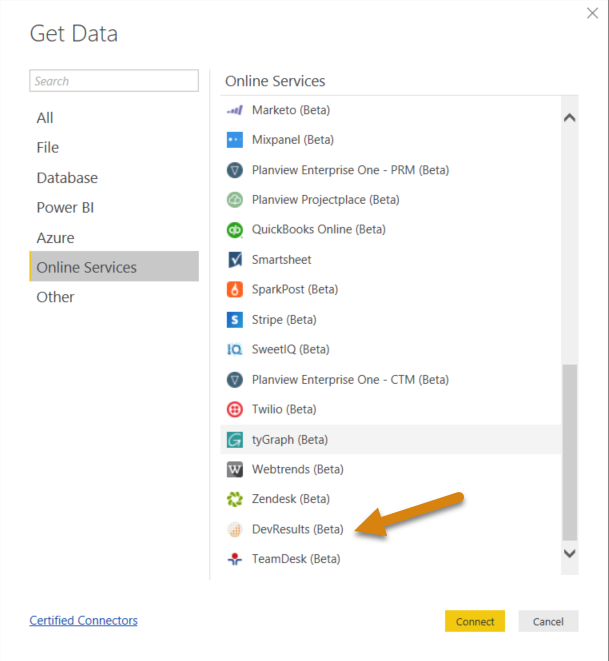Viewport: 609px width, 661px height.
Task: Switch to the Azure category
Action: (114, 238)
